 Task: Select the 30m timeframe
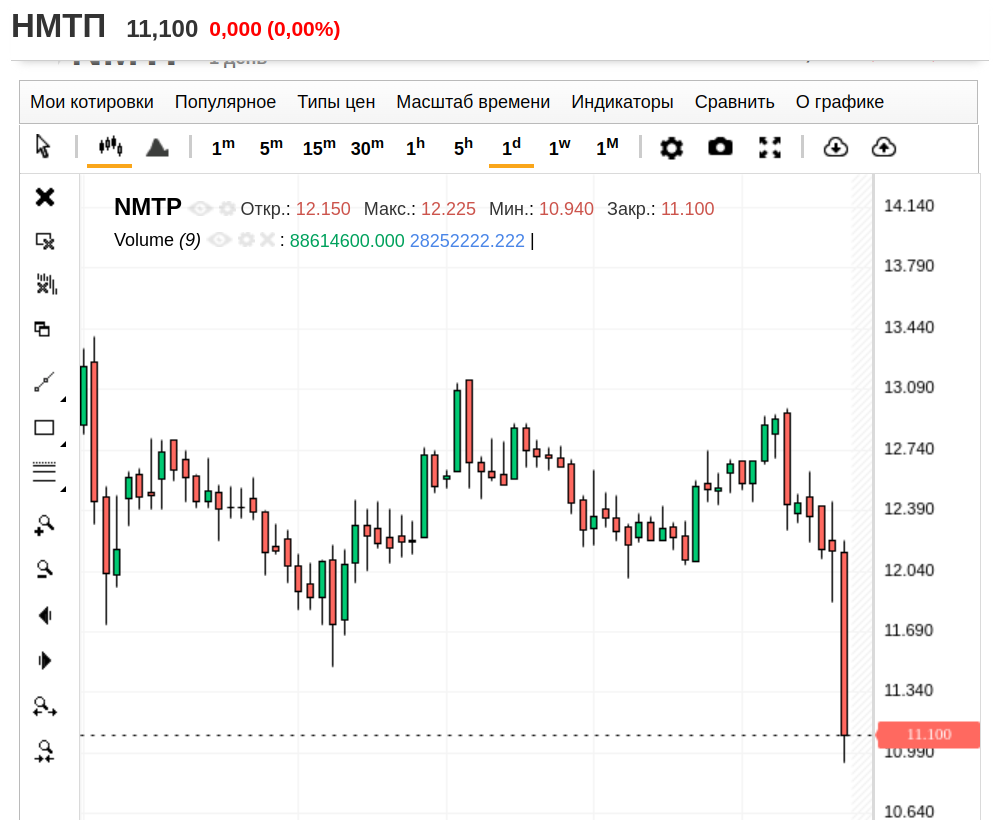click(367, 147)
